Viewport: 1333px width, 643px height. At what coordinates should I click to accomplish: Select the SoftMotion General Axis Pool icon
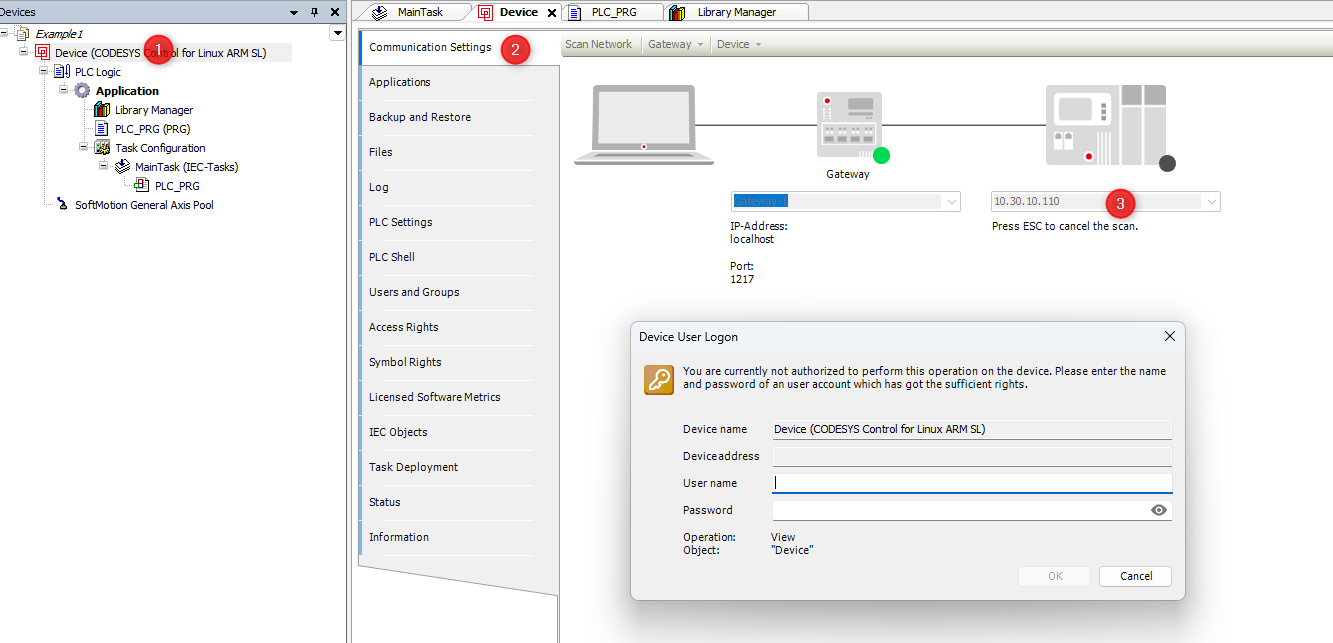(x=62, y=205)
